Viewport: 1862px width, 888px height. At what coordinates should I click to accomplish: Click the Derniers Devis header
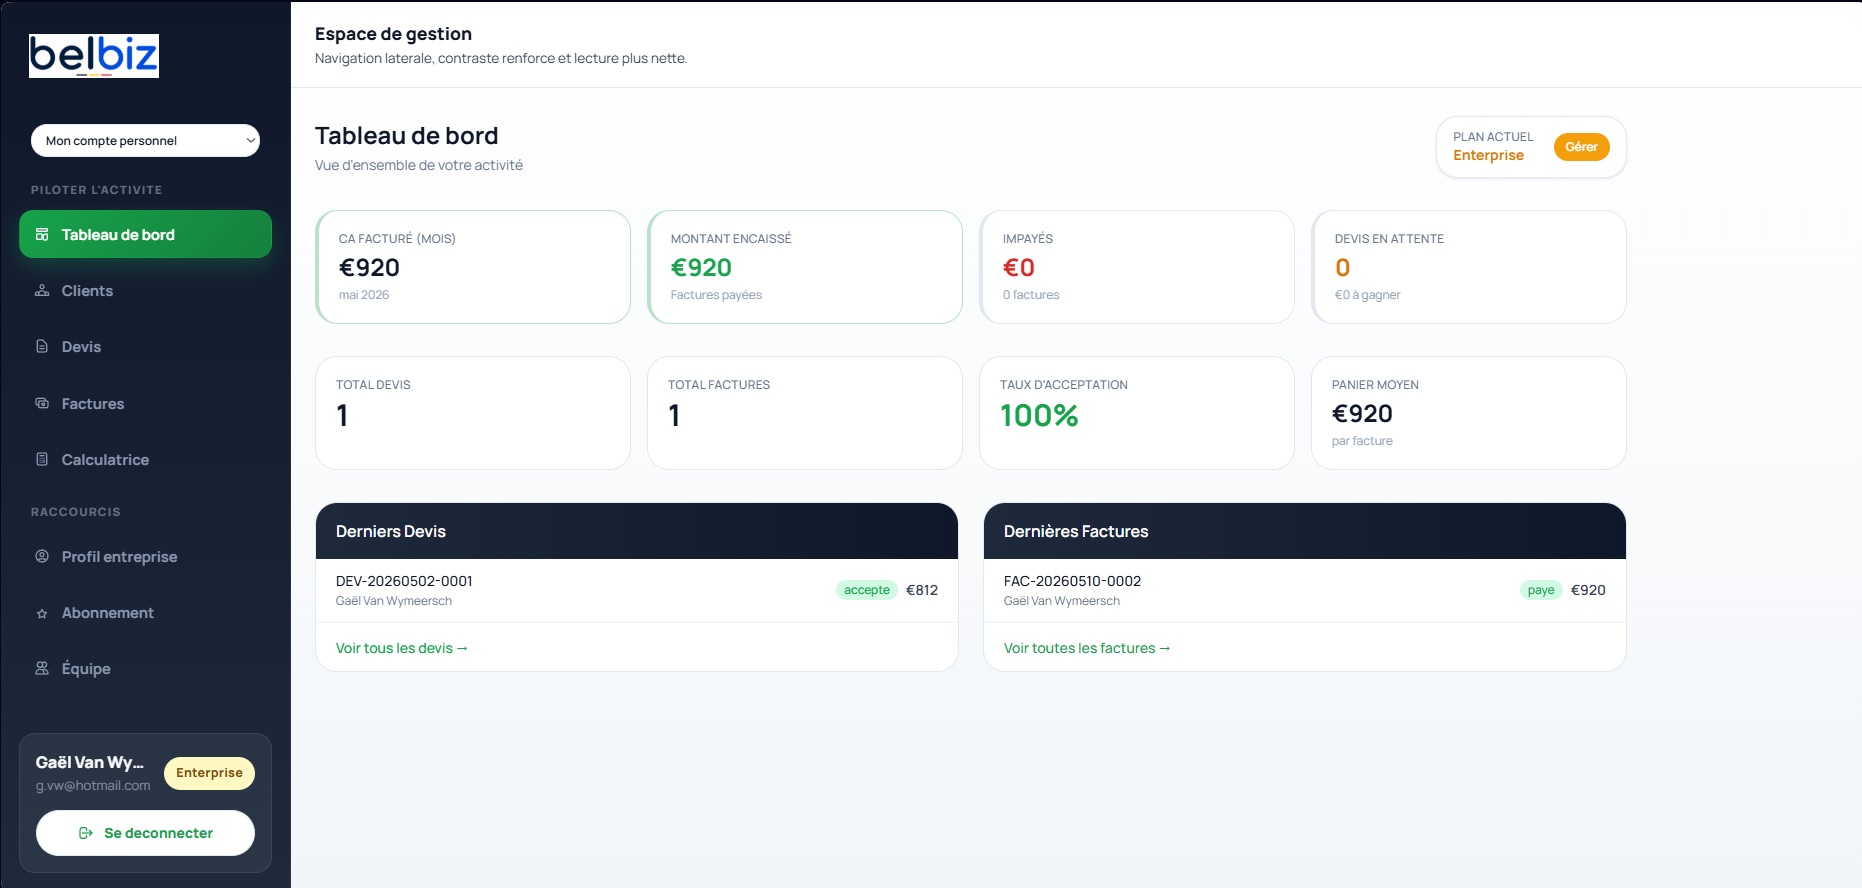(x=637, y=531)
